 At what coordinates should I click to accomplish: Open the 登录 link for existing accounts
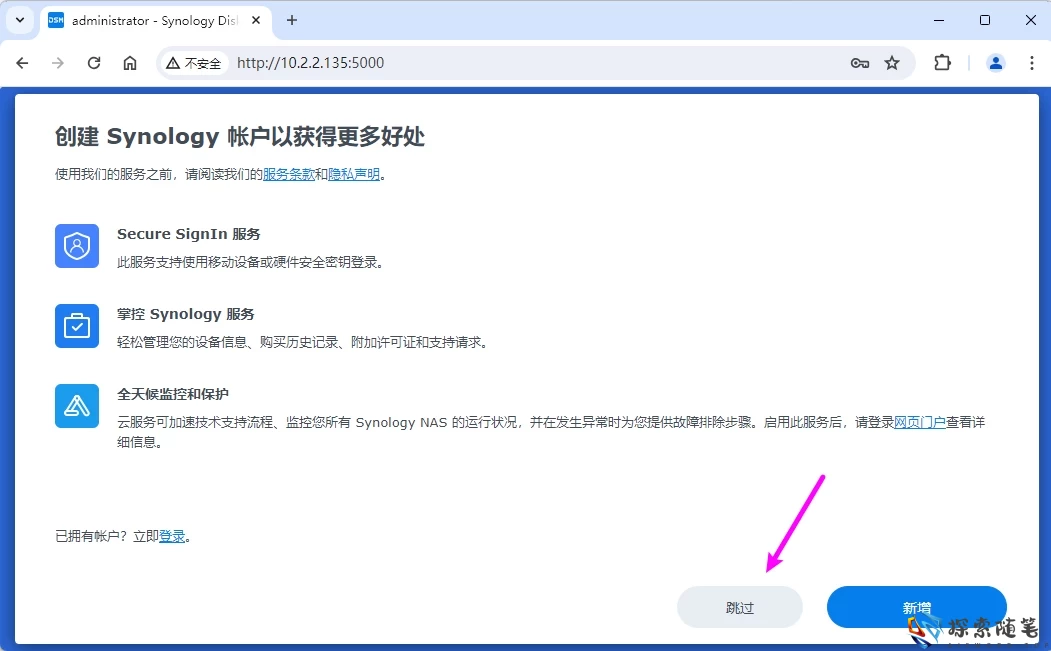click(171, 536)
